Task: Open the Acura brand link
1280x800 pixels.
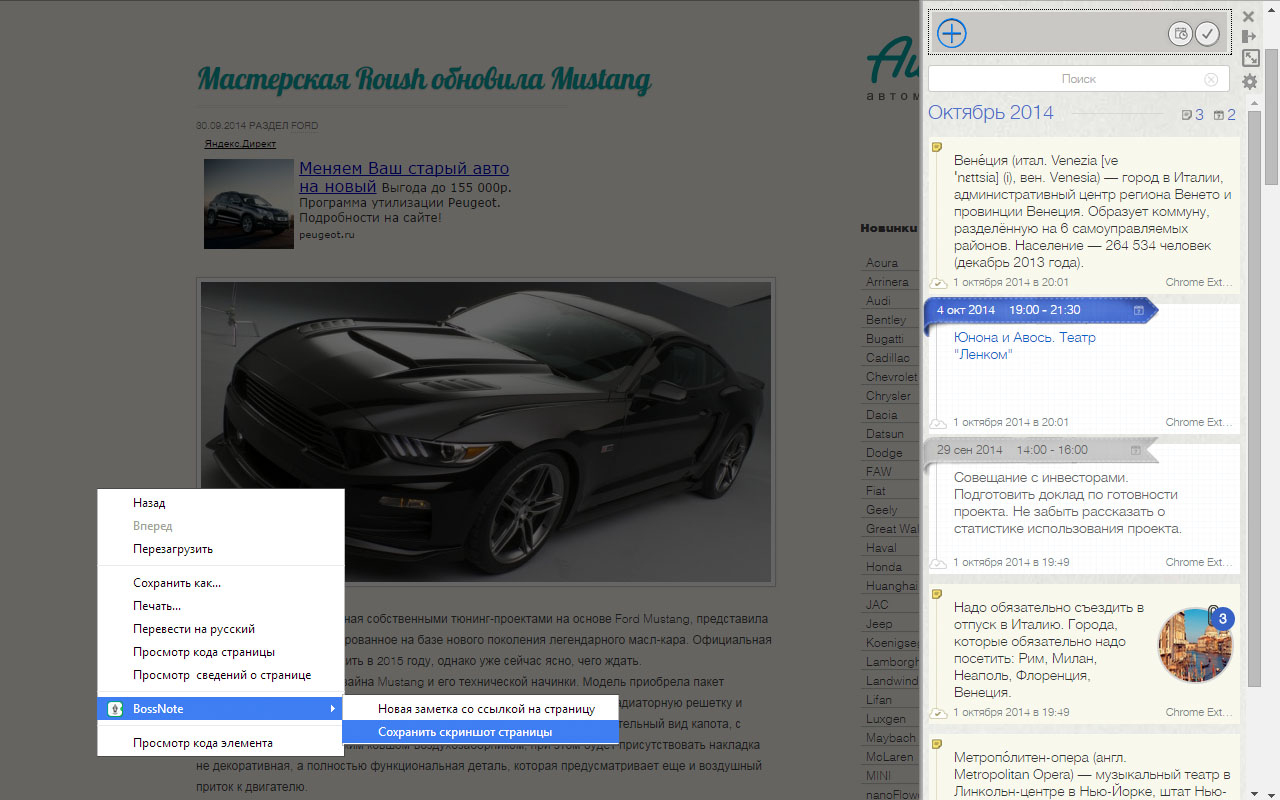Action: (x=882, y=263)
